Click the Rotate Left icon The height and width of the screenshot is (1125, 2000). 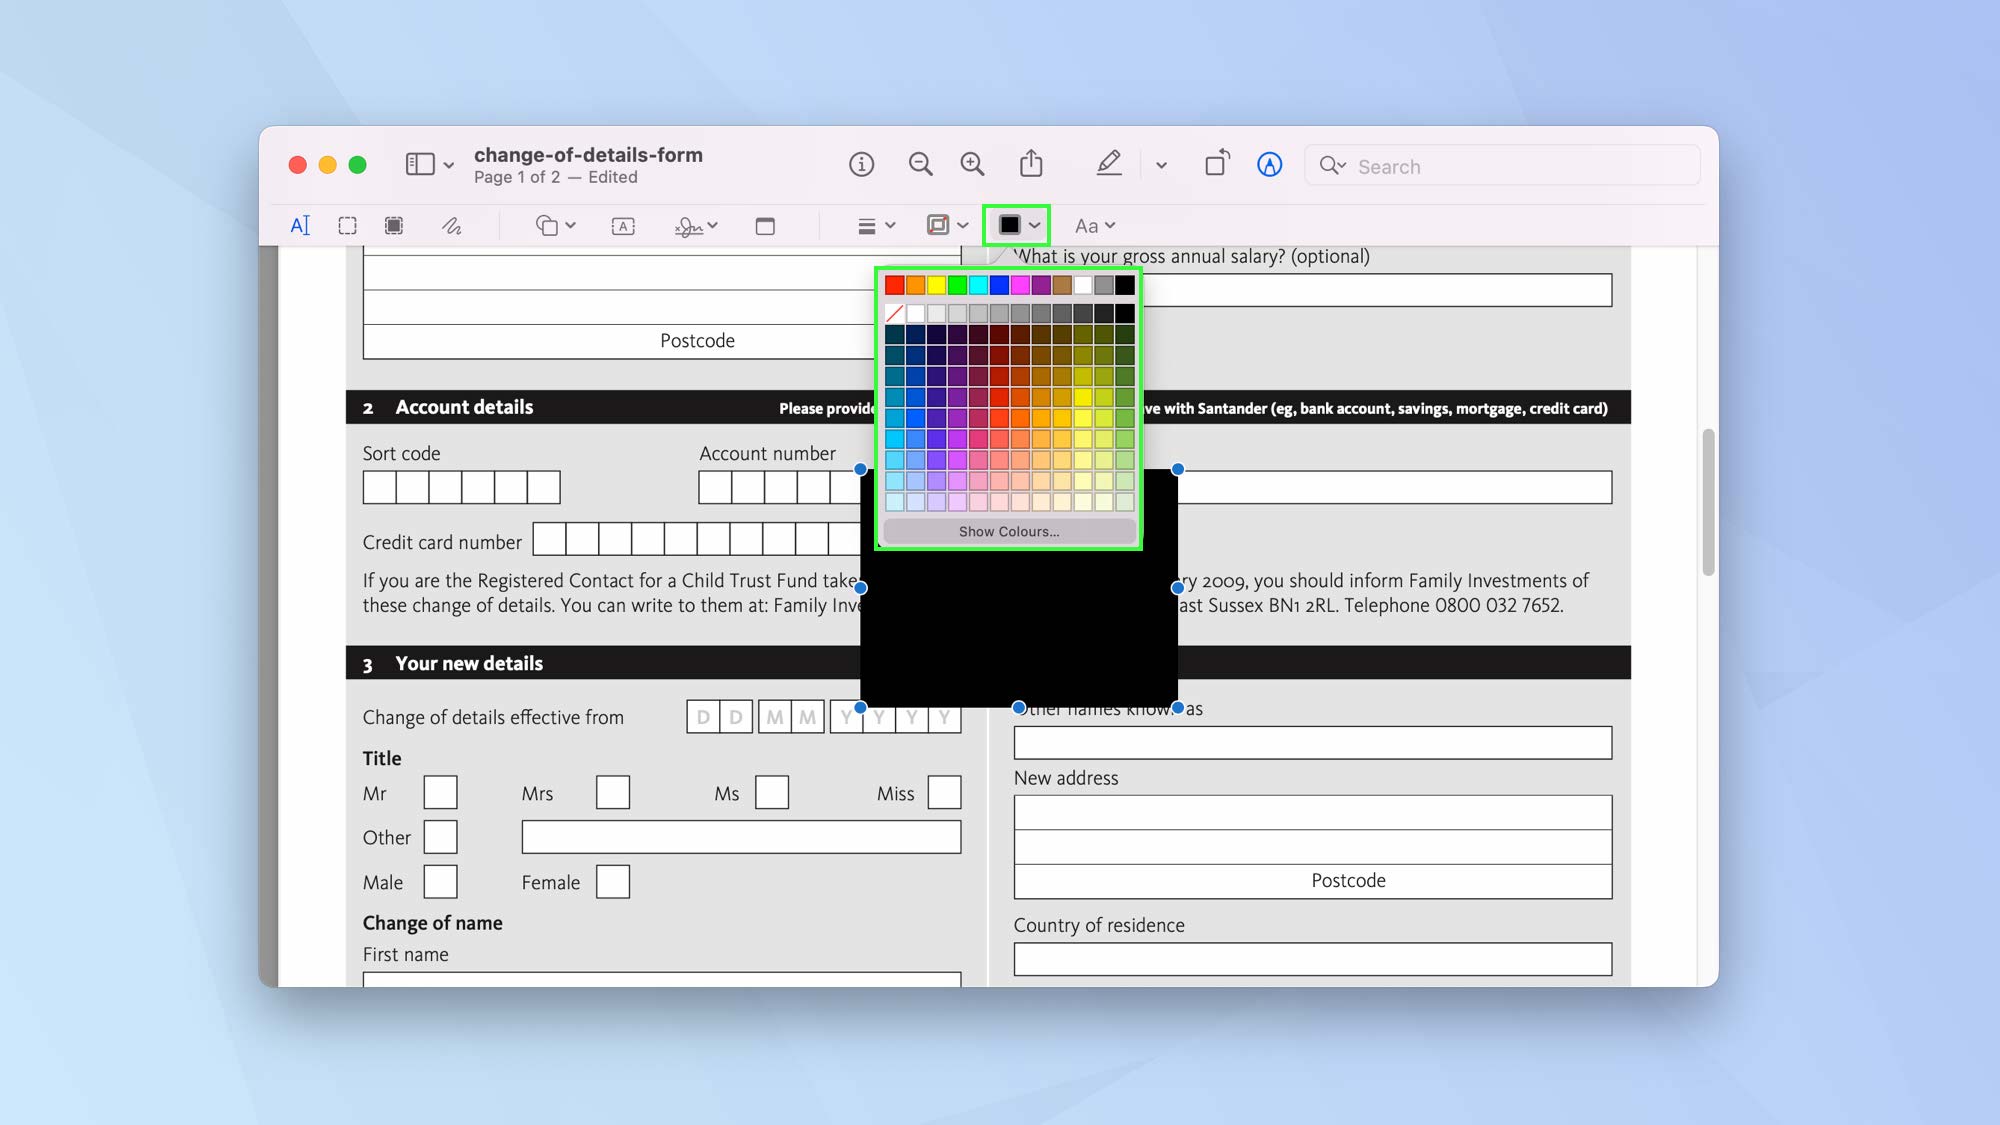[1217, 164]
